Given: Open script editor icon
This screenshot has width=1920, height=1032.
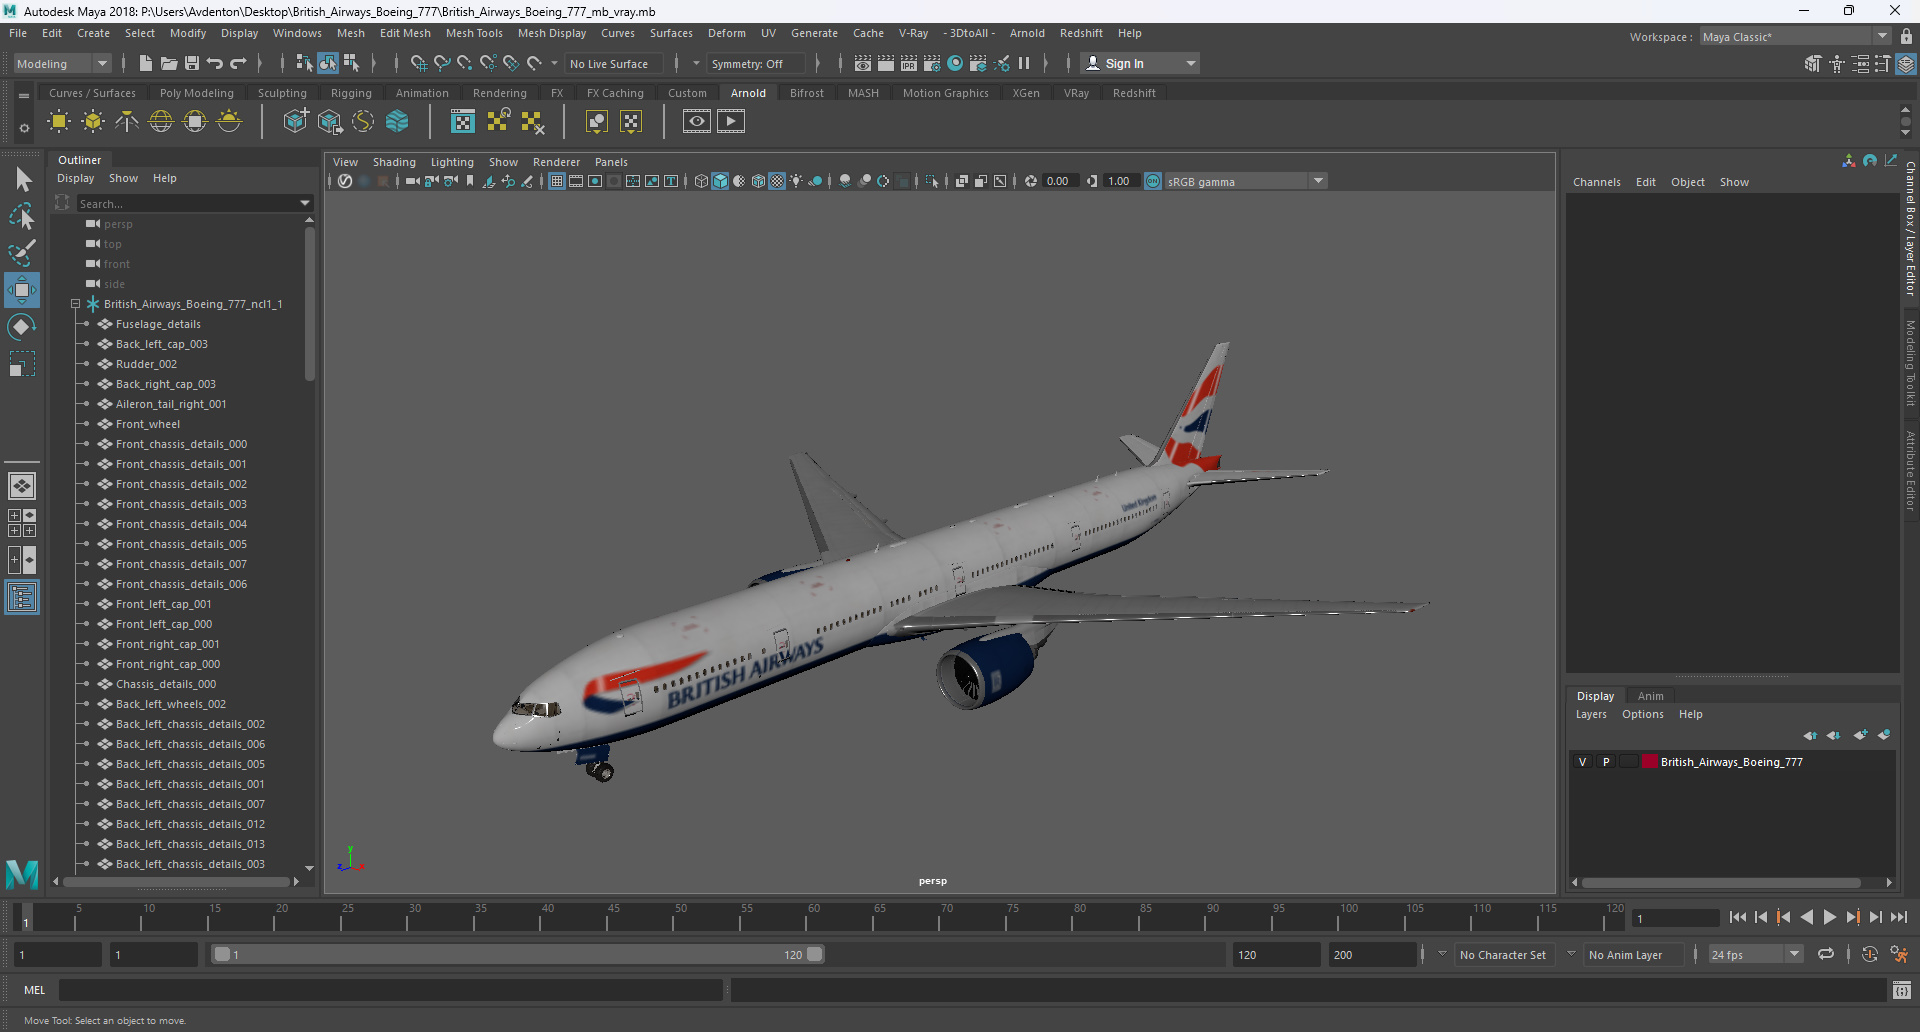Looking at the screenshot, I should (x=1901, y=990).
